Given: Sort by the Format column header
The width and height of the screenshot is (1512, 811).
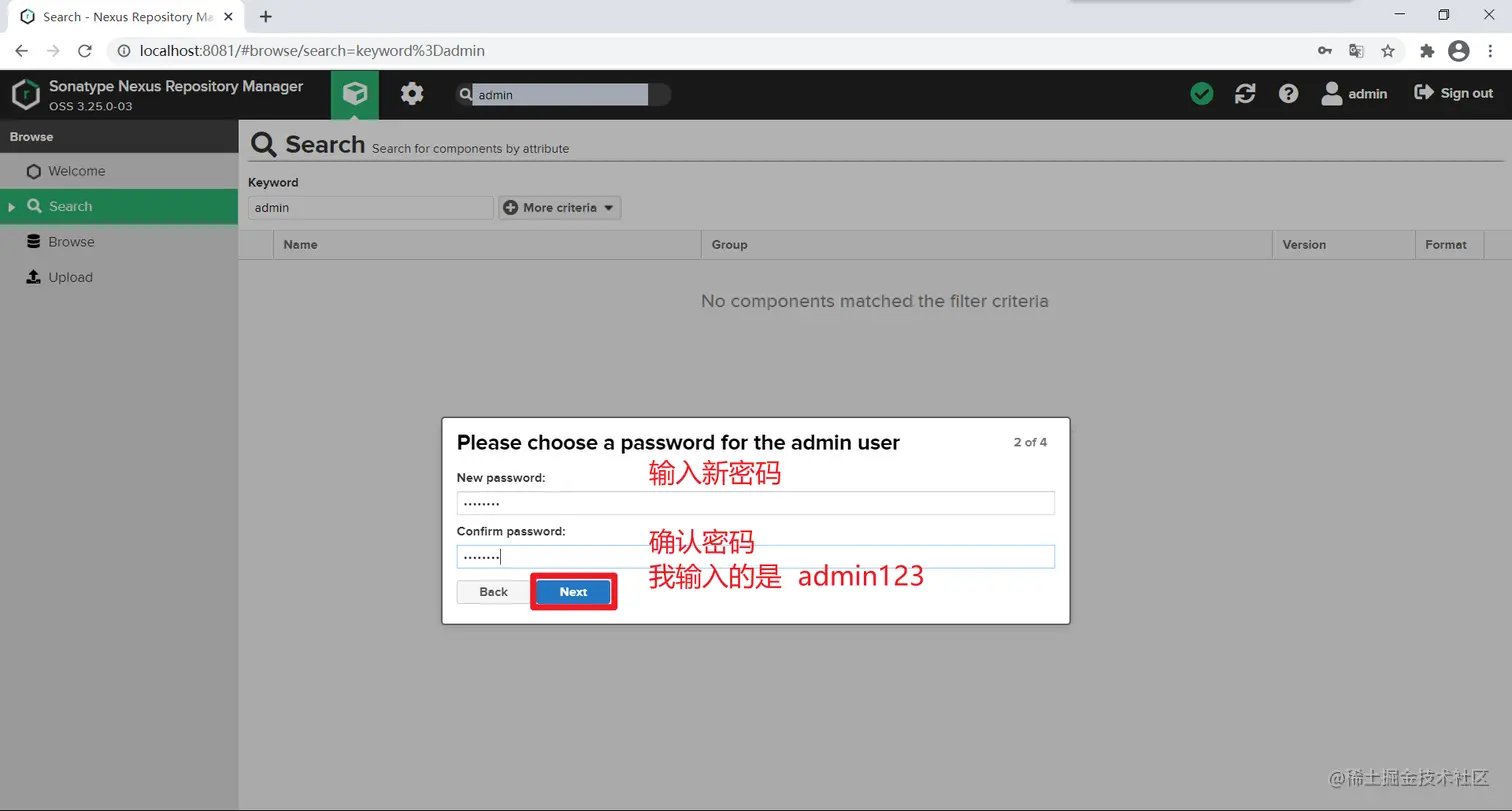Looking at the screenshot, I should pyautogui.click(x=1449, y=245).
